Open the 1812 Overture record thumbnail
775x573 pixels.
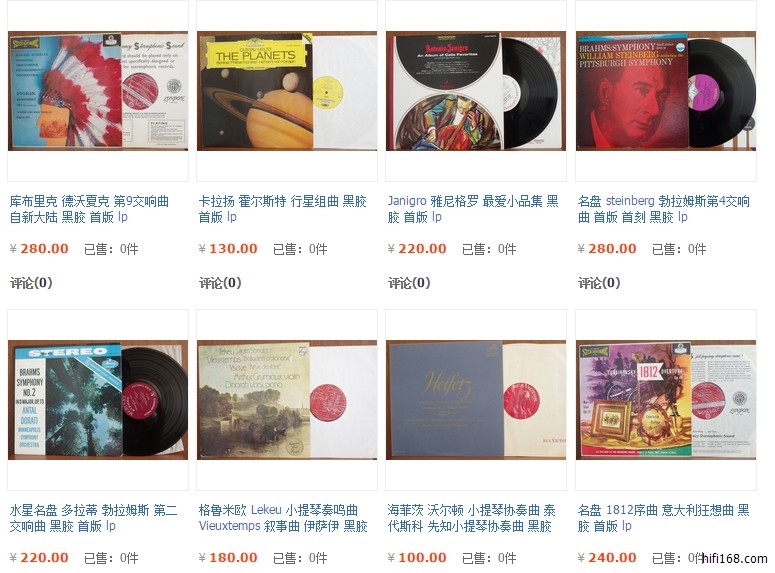[666, 400]
